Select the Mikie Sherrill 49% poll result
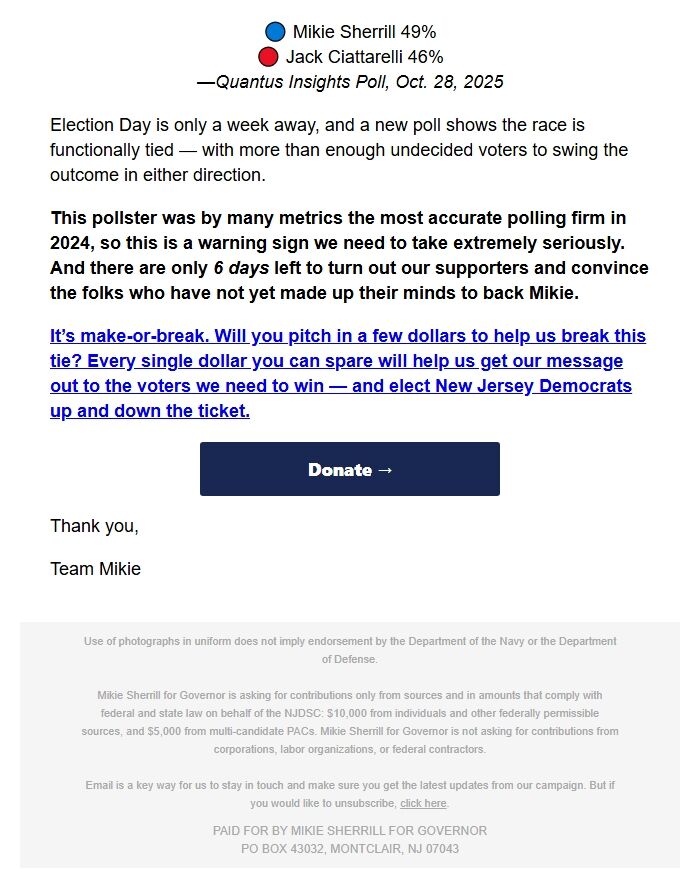 click(365, 31)
